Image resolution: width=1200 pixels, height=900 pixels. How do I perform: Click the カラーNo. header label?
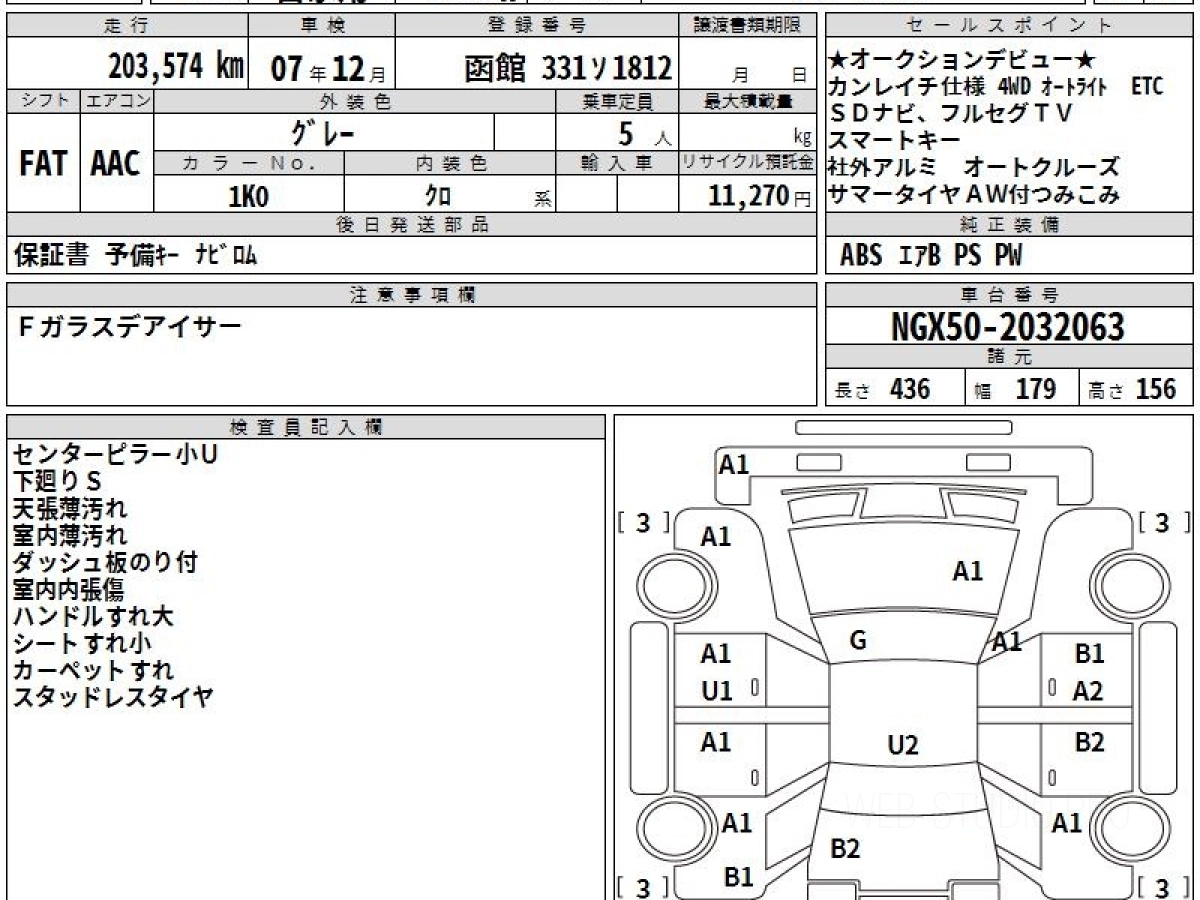pyautogui.click(x=249, y=164)
